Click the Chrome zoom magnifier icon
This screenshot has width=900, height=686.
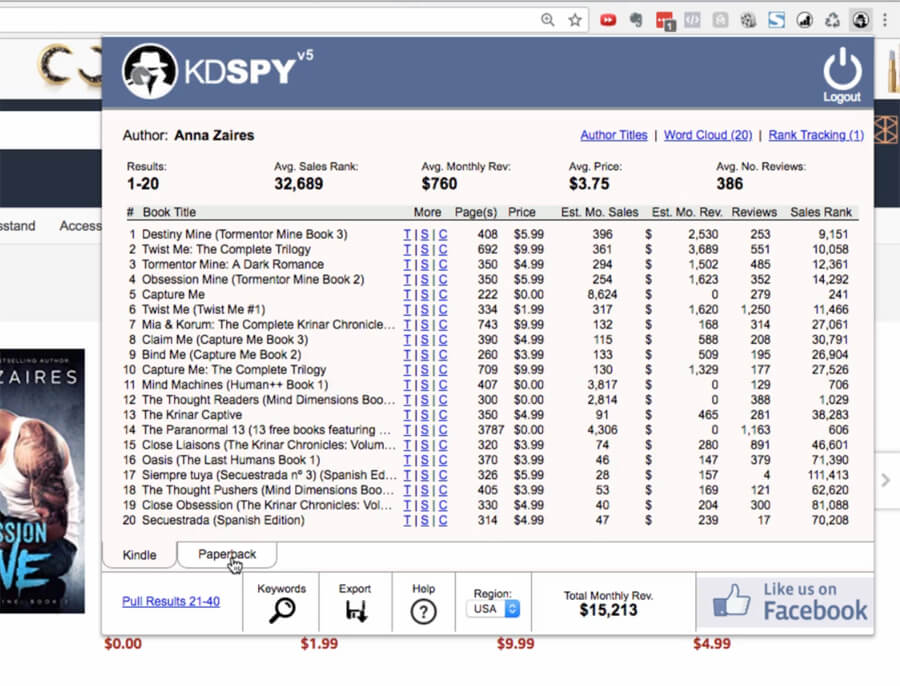tap(548, 20)
